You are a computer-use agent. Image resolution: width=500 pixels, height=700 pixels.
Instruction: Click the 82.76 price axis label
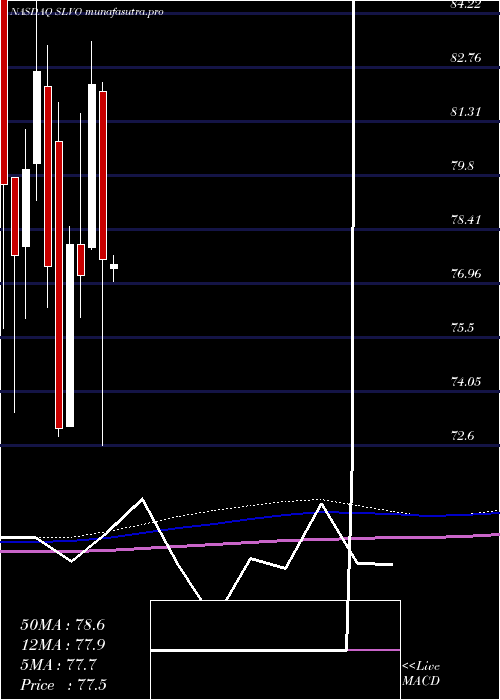[x=466, y=58]
